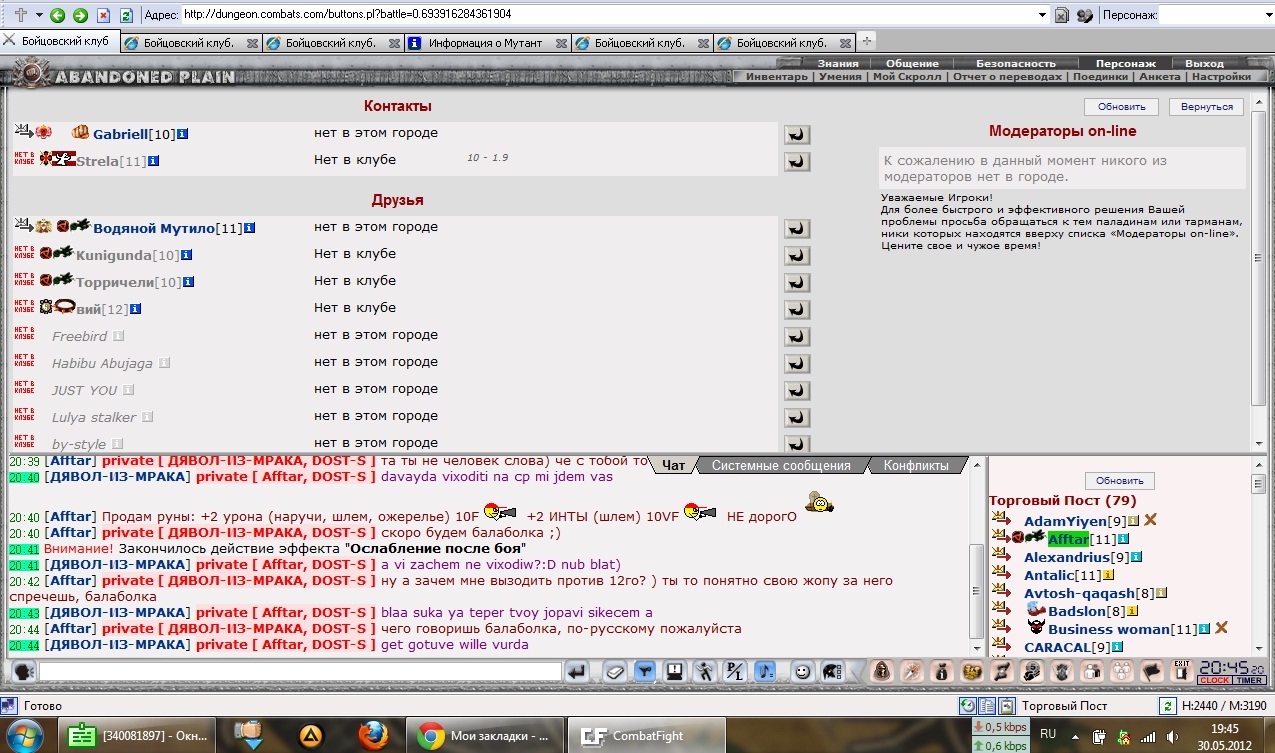The width and height of the screenshot is (1275, 753).
Task: Click the flag icon in bottom toolbar
Action: (1152, 671)
